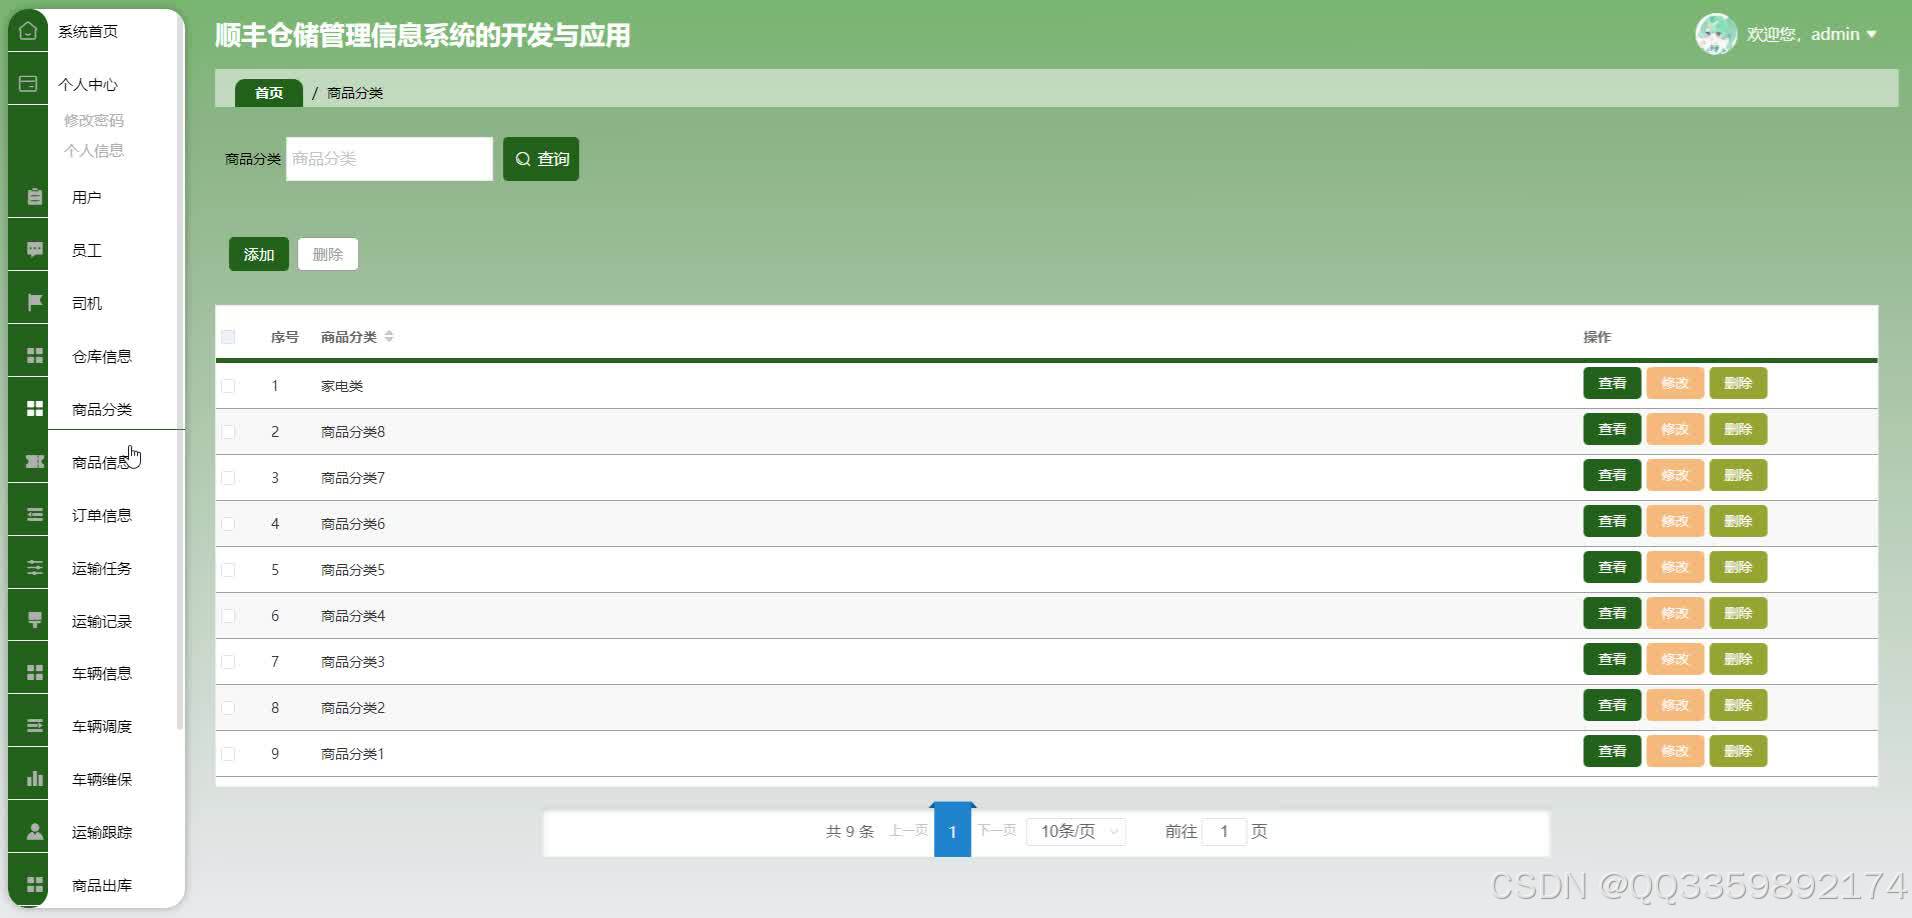Click 修改 for row 商品分类8
The height and width of the screenshot is (918, 1912).
click(1675, 429)
